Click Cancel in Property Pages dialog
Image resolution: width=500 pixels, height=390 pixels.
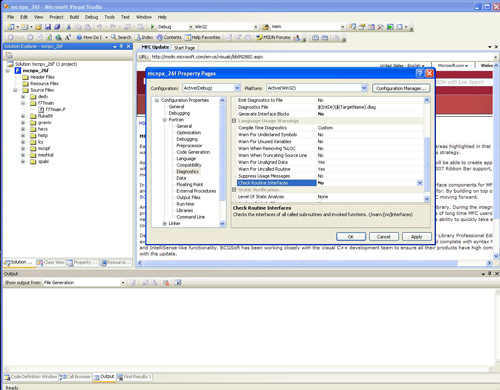(x=384, y=237)
